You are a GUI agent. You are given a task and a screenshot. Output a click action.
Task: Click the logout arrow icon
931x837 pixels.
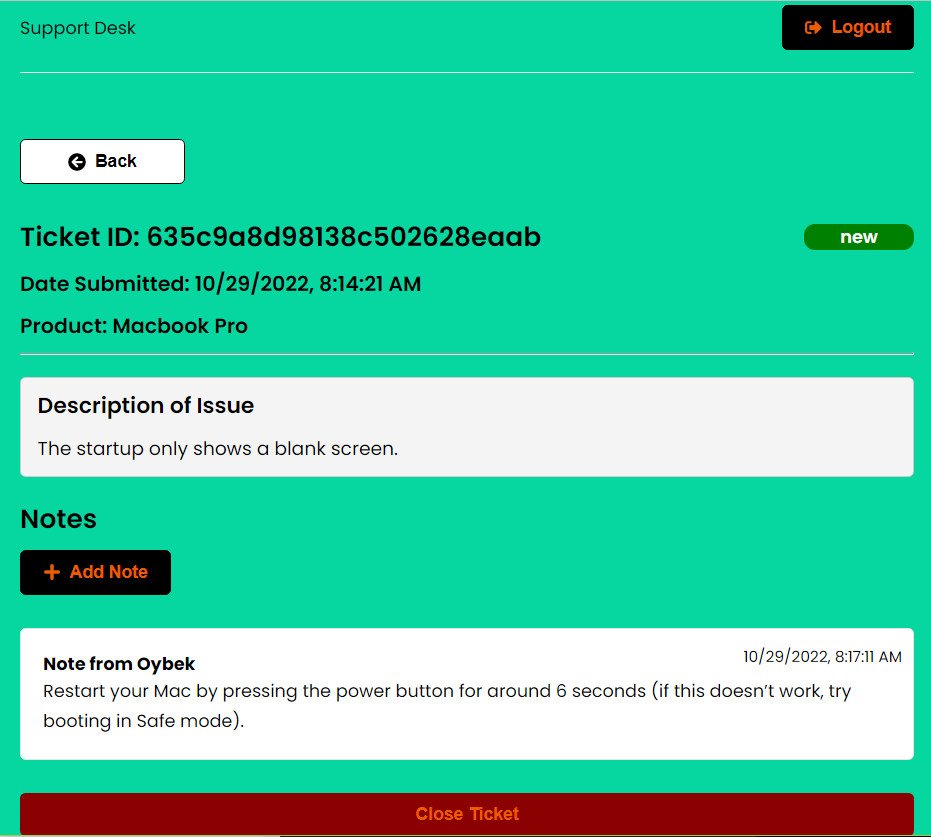811,27
